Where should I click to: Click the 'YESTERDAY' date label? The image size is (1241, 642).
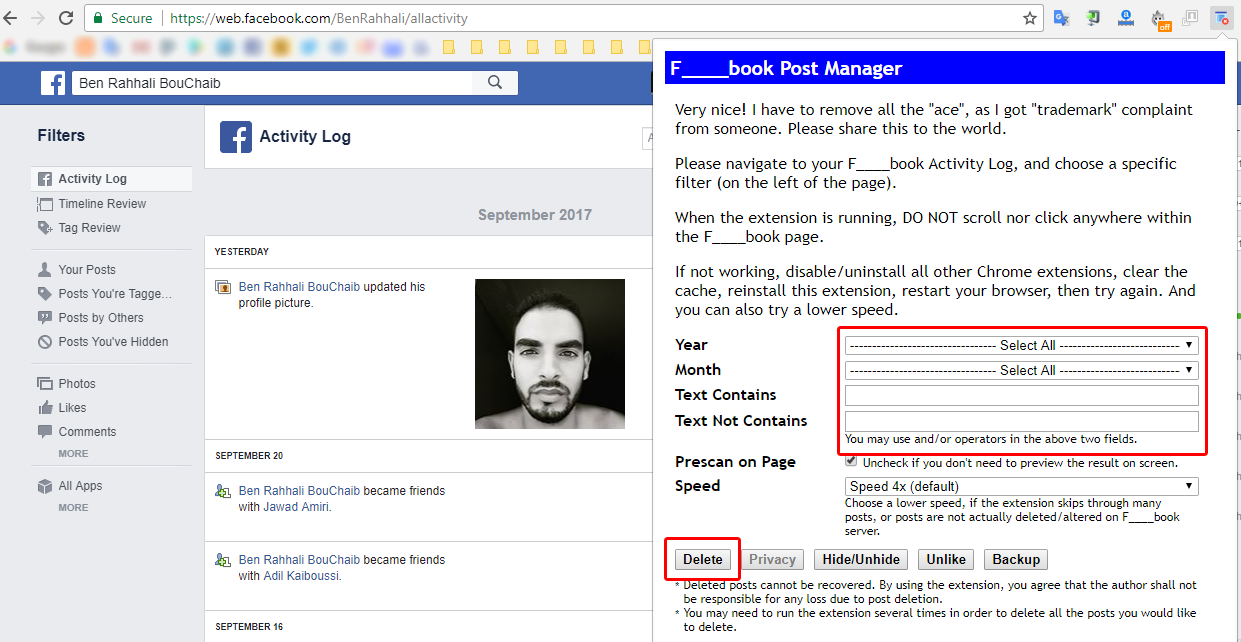pyautogui.click(x=242, y=252)
